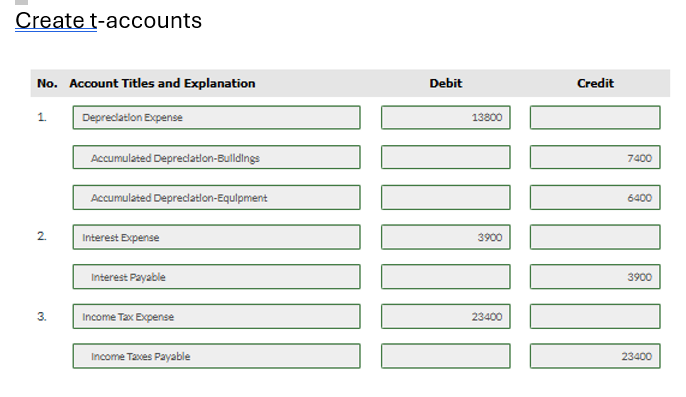The image size is (686, 397).
Task: Click entry number '2.' label
Action: pos(42,236)
